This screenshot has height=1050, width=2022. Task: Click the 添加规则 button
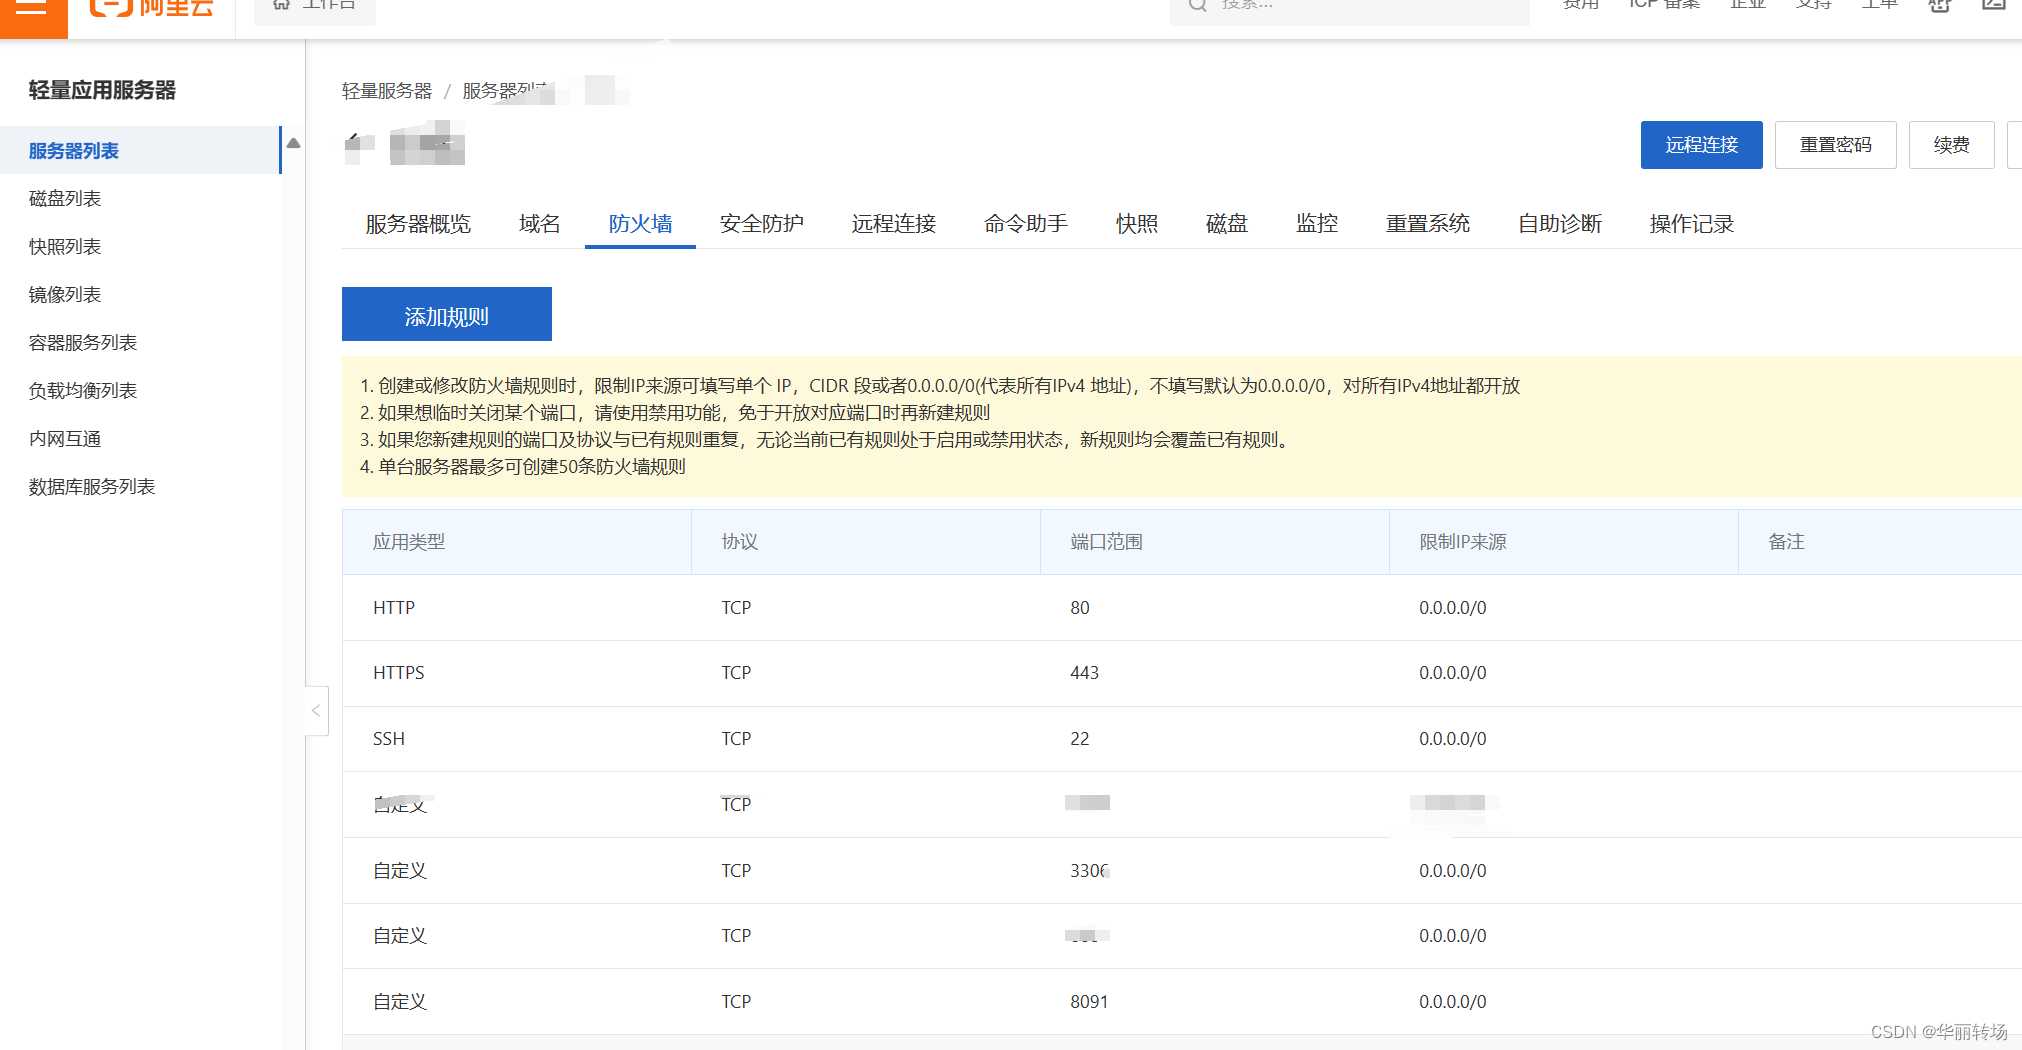(x=447, y=314)
